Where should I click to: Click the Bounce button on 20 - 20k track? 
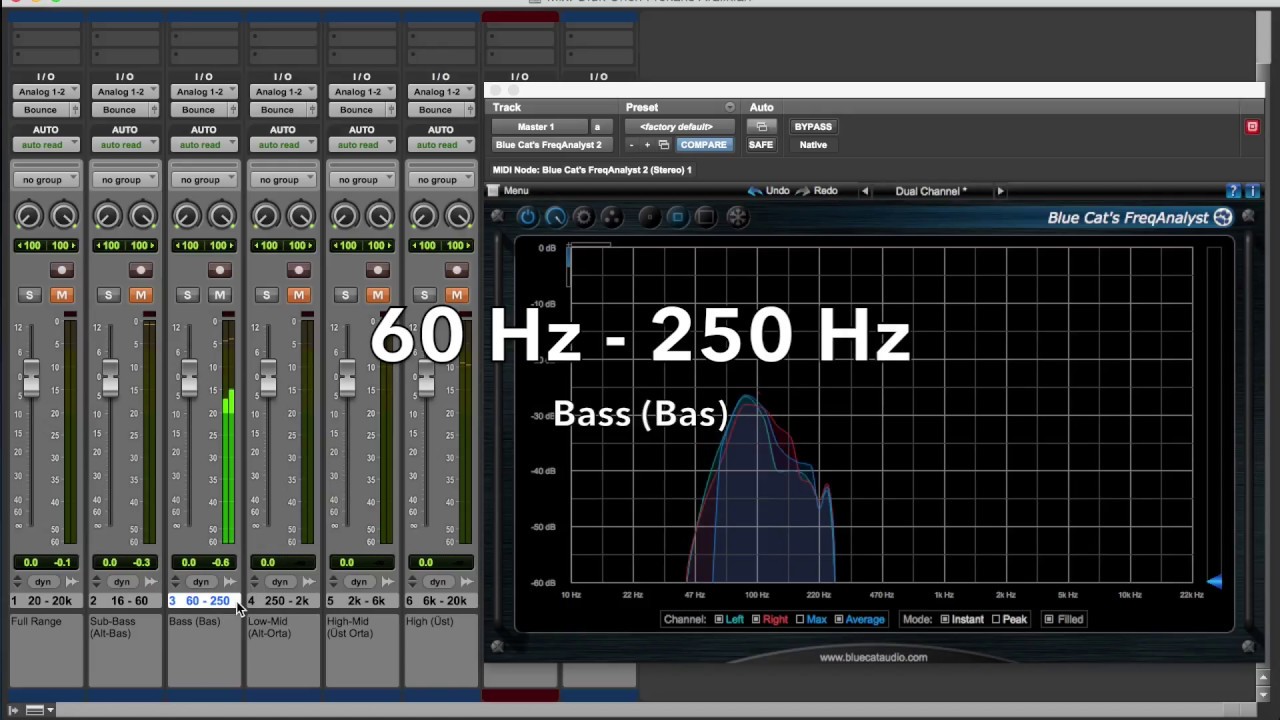(40, 110)
